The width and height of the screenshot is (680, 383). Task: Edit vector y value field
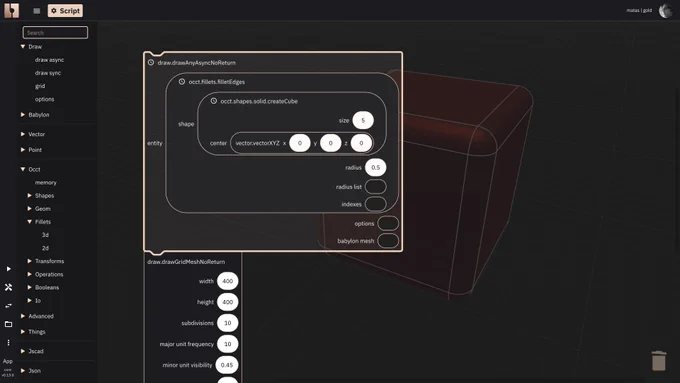330,143
